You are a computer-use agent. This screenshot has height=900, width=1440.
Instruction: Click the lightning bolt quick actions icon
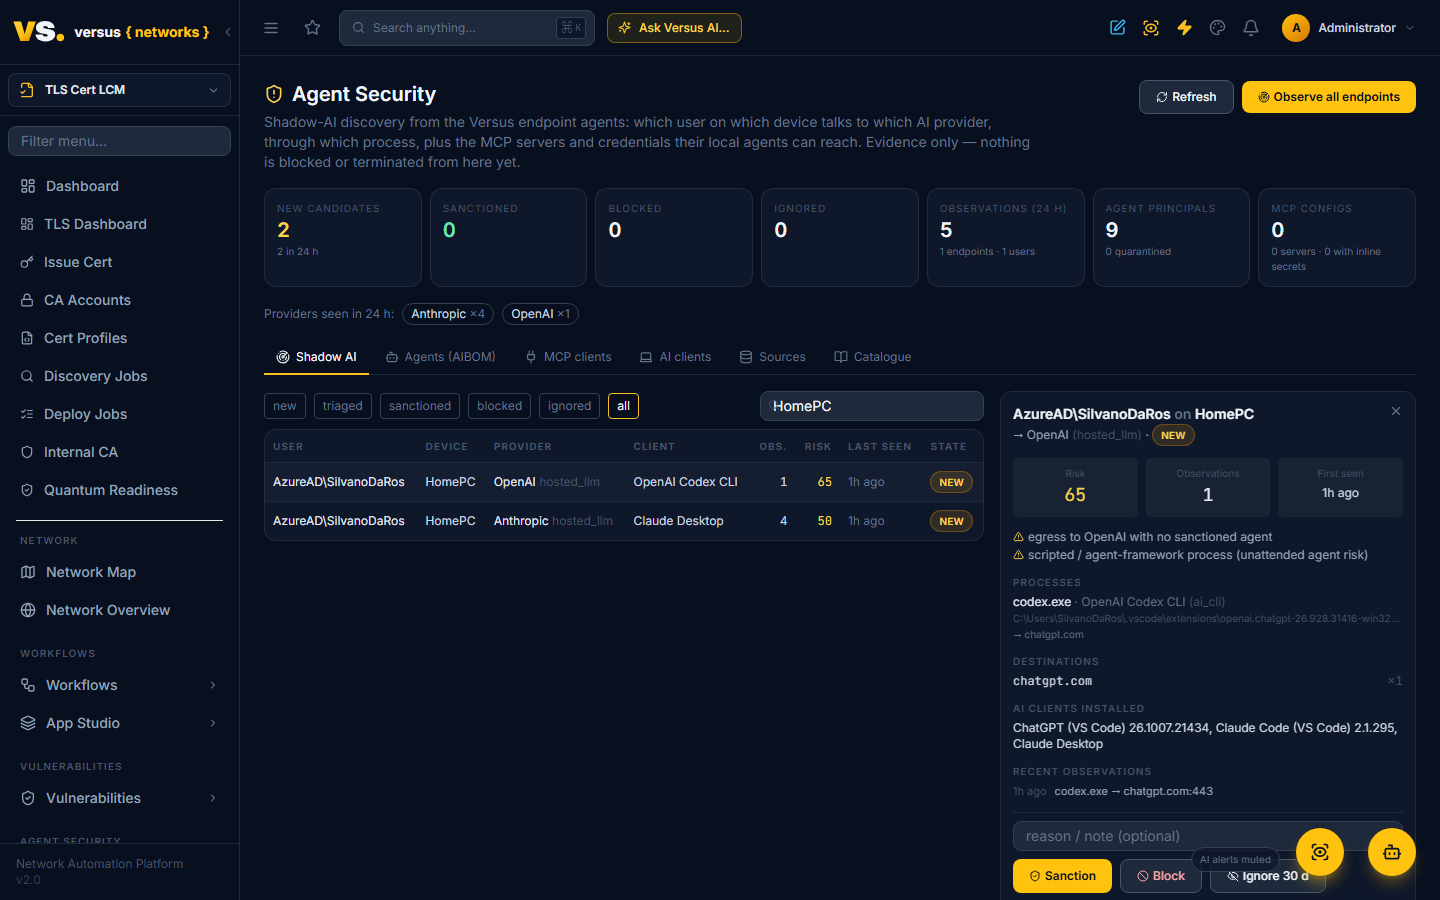point(1184,28)
